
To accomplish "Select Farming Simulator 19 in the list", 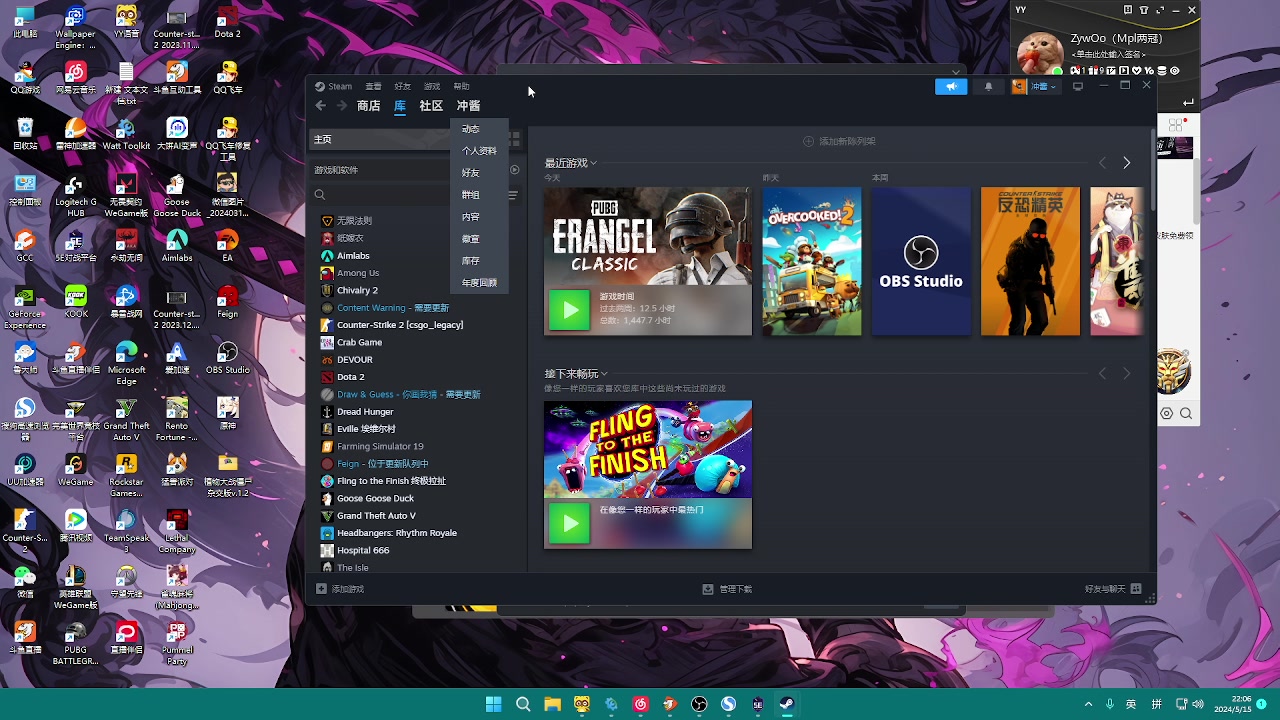I will point(380,446).
